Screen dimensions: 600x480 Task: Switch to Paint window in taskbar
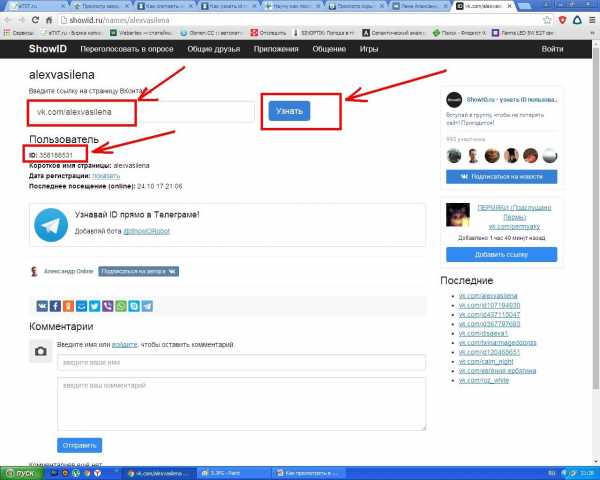(x=233, y=473)
